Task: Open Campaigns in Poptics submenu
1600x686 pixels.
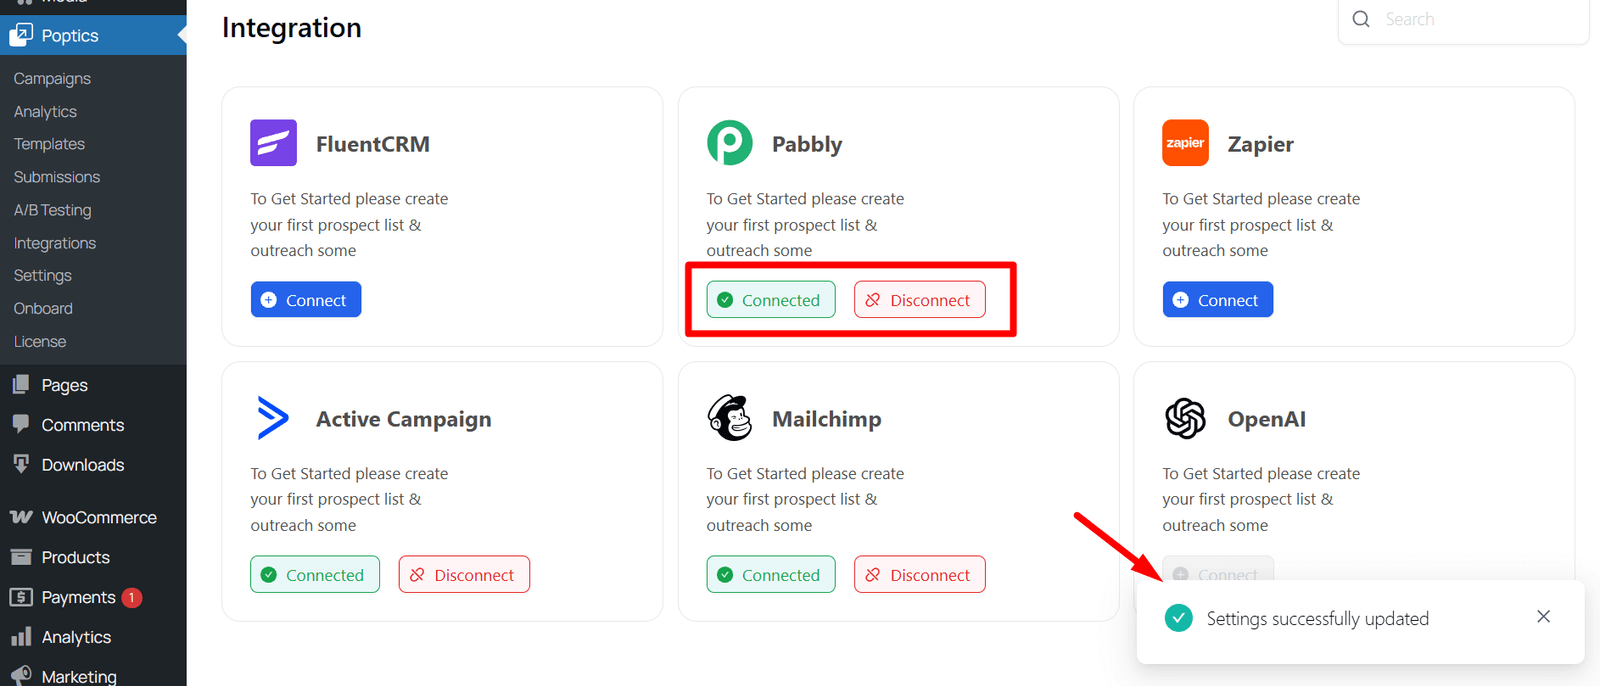Action: click(52, 78)
